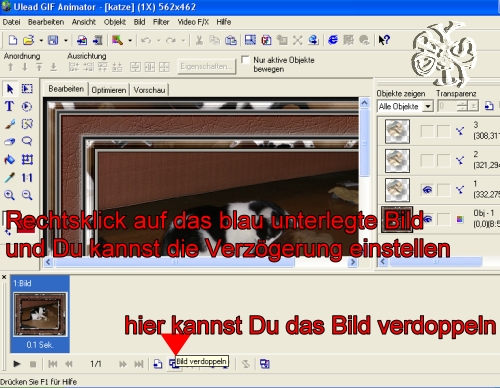Image resolution: width=500 pixels, height=388 pixels.
Task: Click the Eigenschaften... button
Action: [206, 66]
